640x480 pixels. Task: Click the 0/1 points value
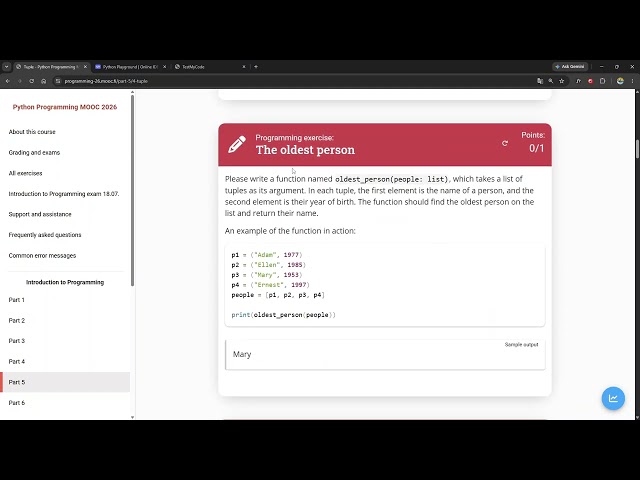point(536,148)
